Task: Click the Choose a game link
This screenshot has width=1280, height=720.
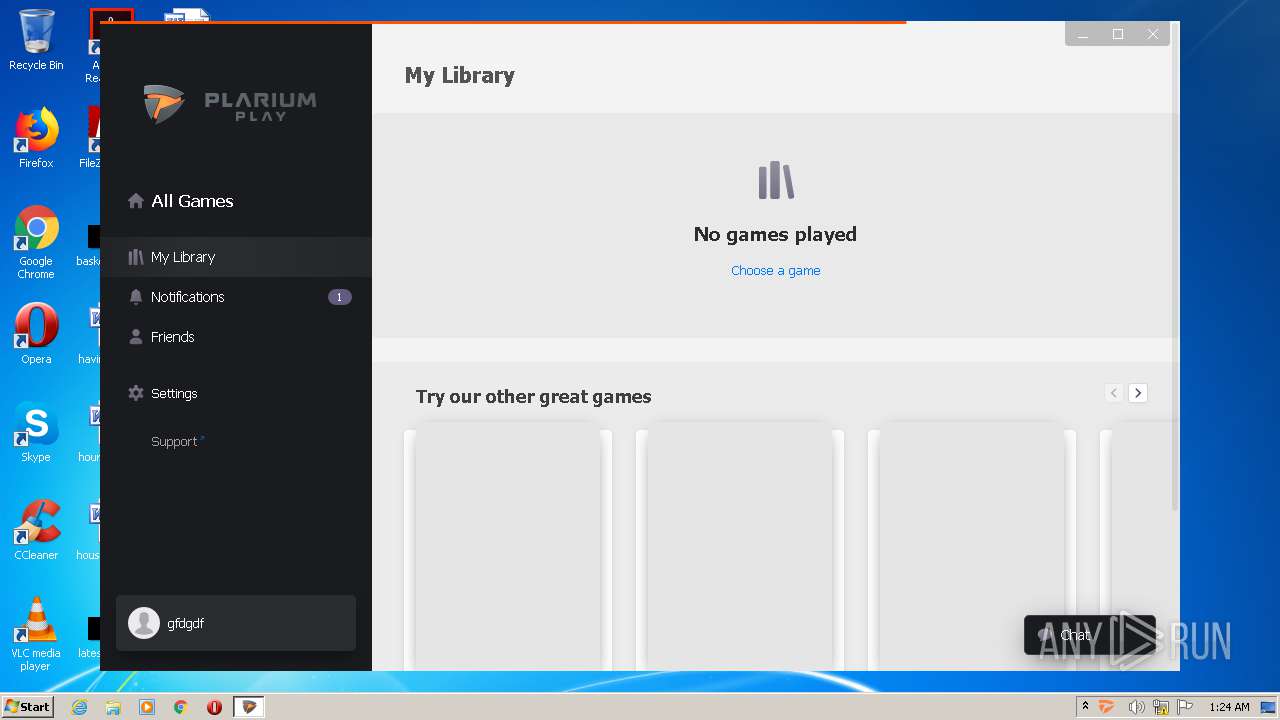Action: coord(776,270)
